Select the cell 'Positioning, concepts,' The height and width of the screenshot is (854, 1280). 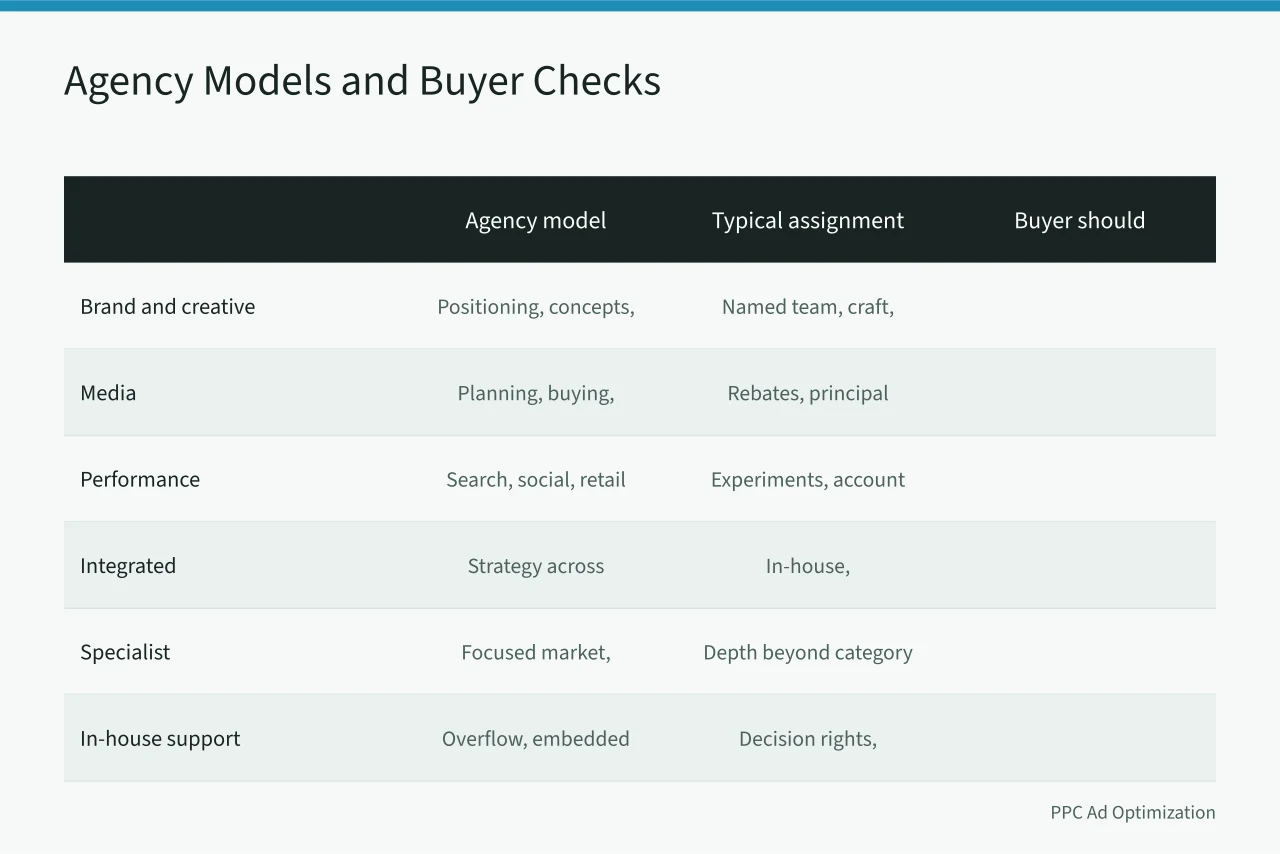[536, 307]
